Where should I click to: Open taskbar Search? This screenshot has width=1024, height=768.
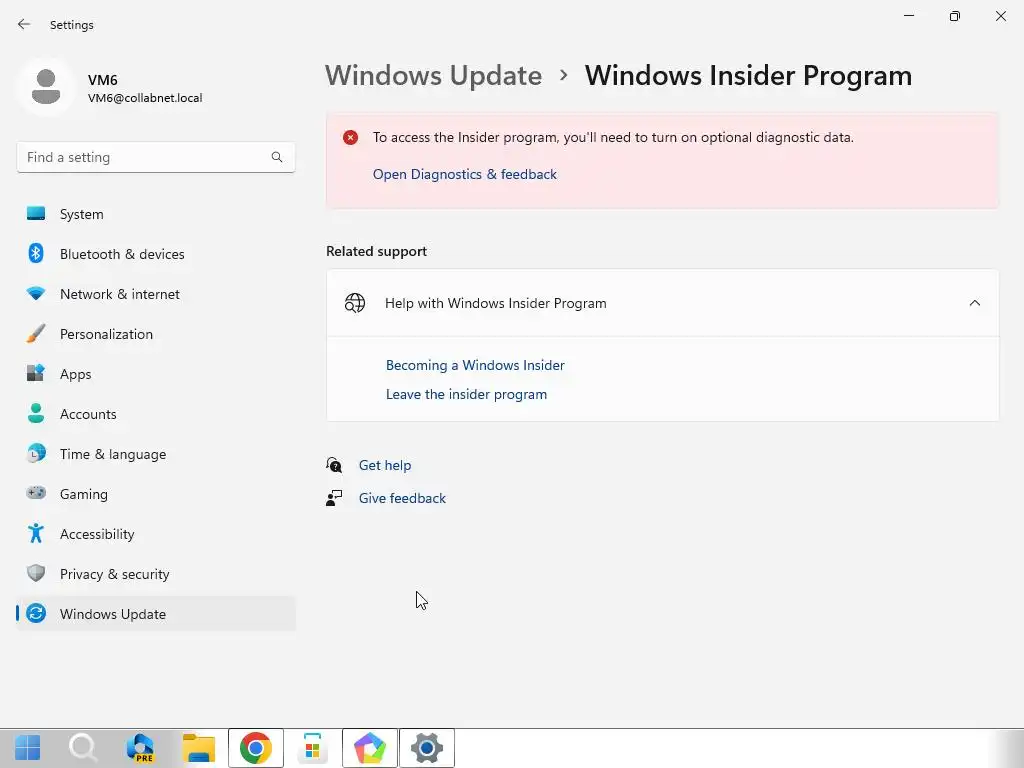pyautogui.click(x=84, y=748)
